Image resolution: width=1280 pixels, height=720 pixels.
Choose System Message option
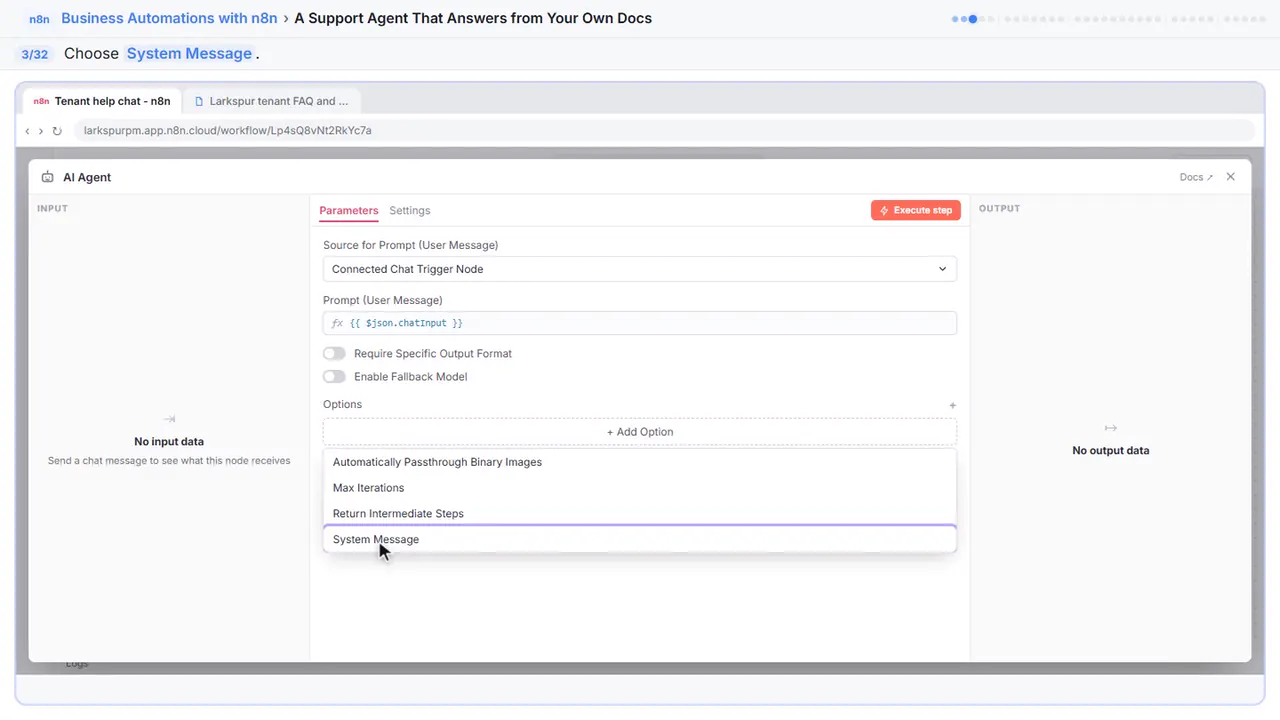[639, 539]
